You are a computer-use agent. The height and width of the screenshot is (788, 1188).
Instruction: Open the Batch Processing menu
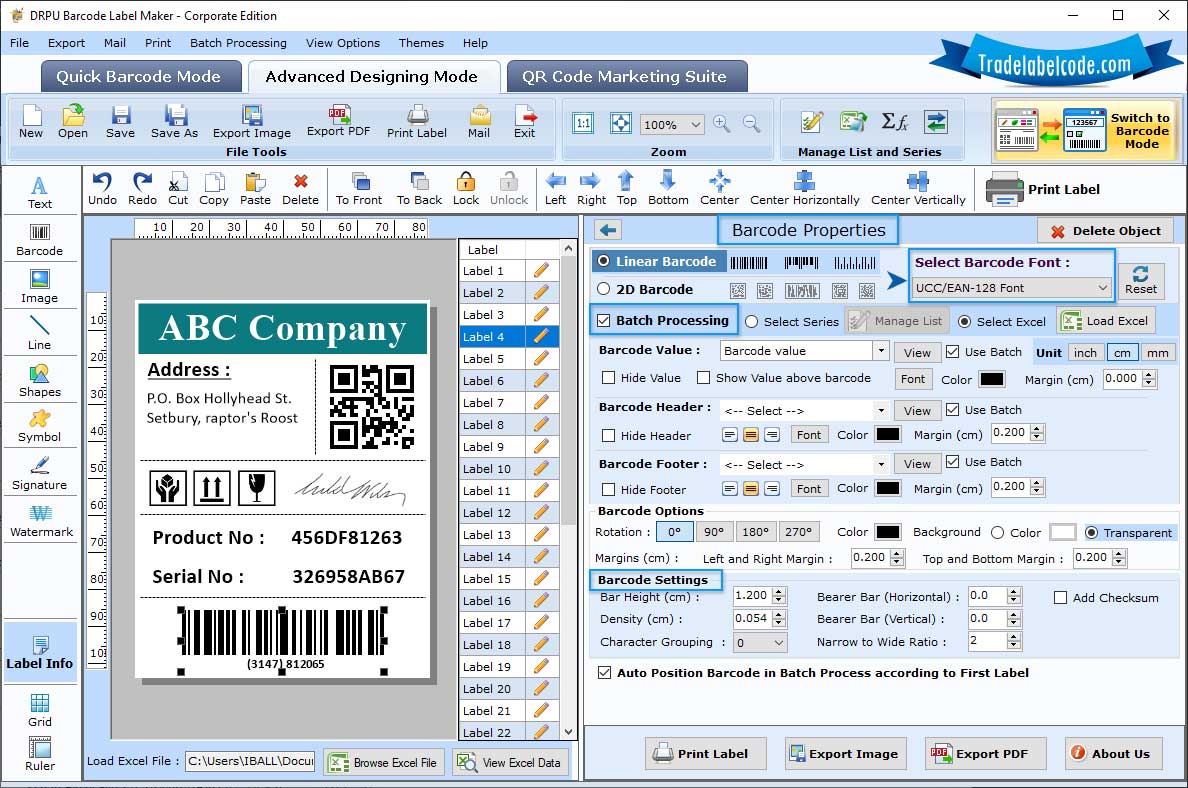pos(238,43)
